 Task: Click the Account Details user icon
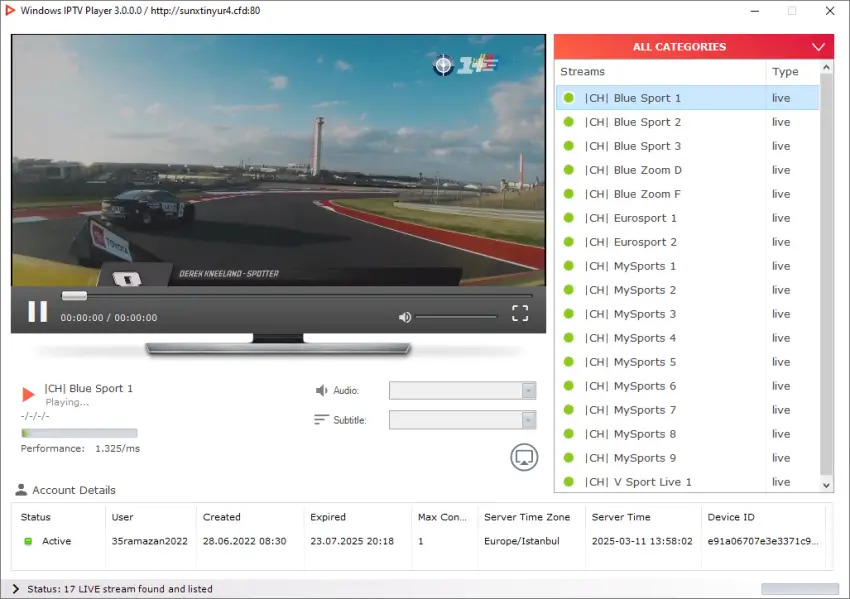coord(21,489)
